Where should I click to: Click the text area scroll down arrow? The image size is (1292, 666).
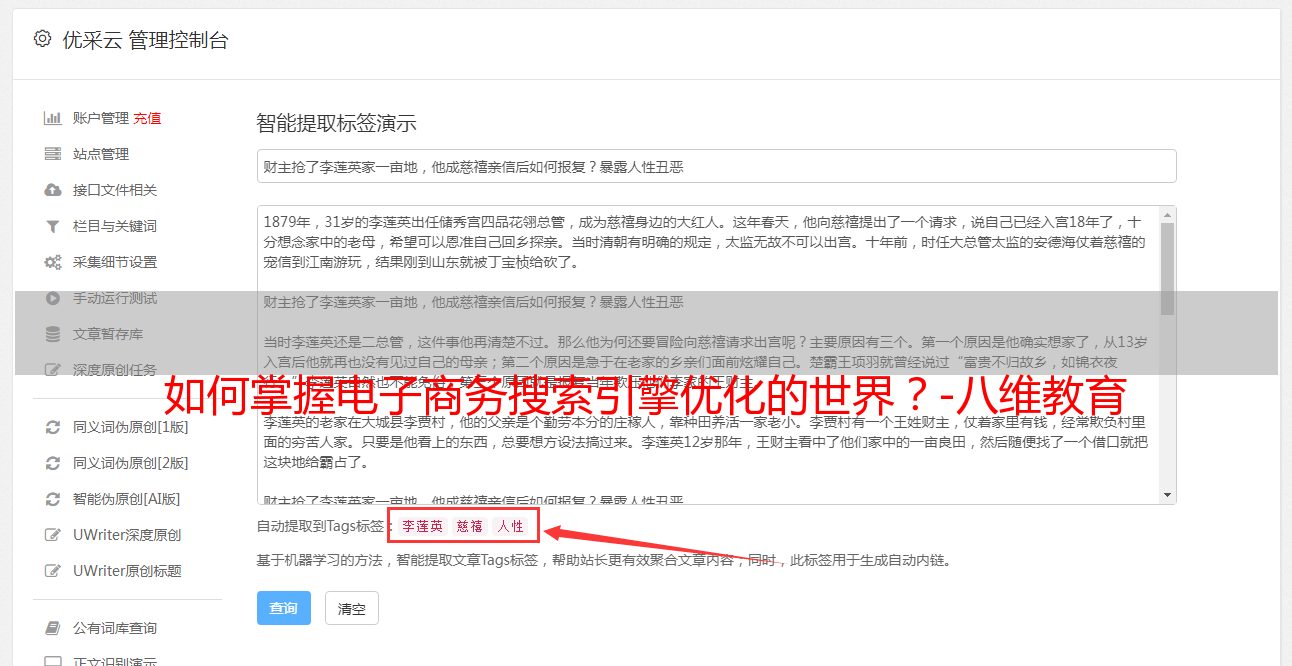1167,495
